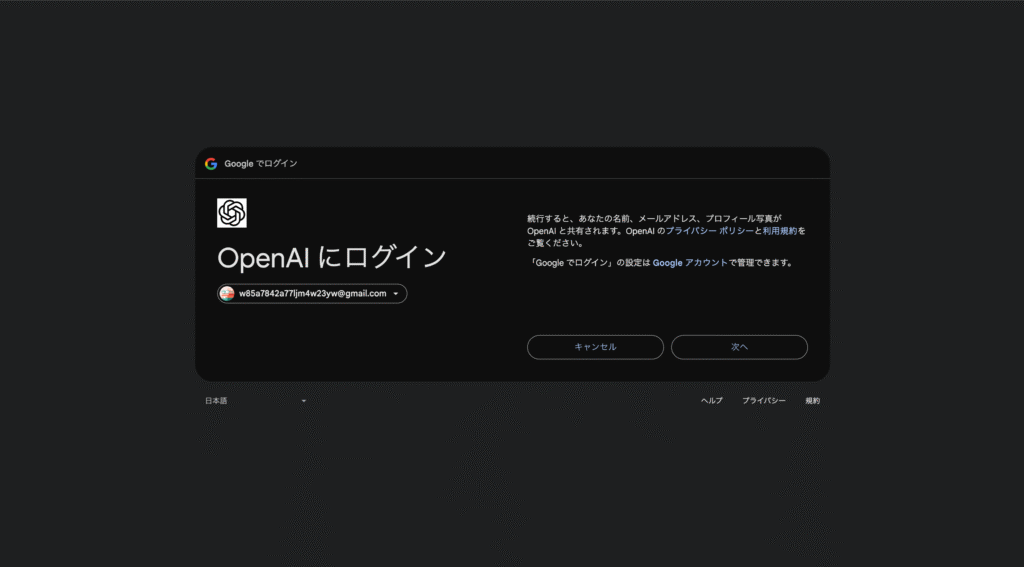Image resolution: width=1024 pixels, height=567 pixels.
Task: Click the OpenAI logo icon
Action: tap(232, 213)
